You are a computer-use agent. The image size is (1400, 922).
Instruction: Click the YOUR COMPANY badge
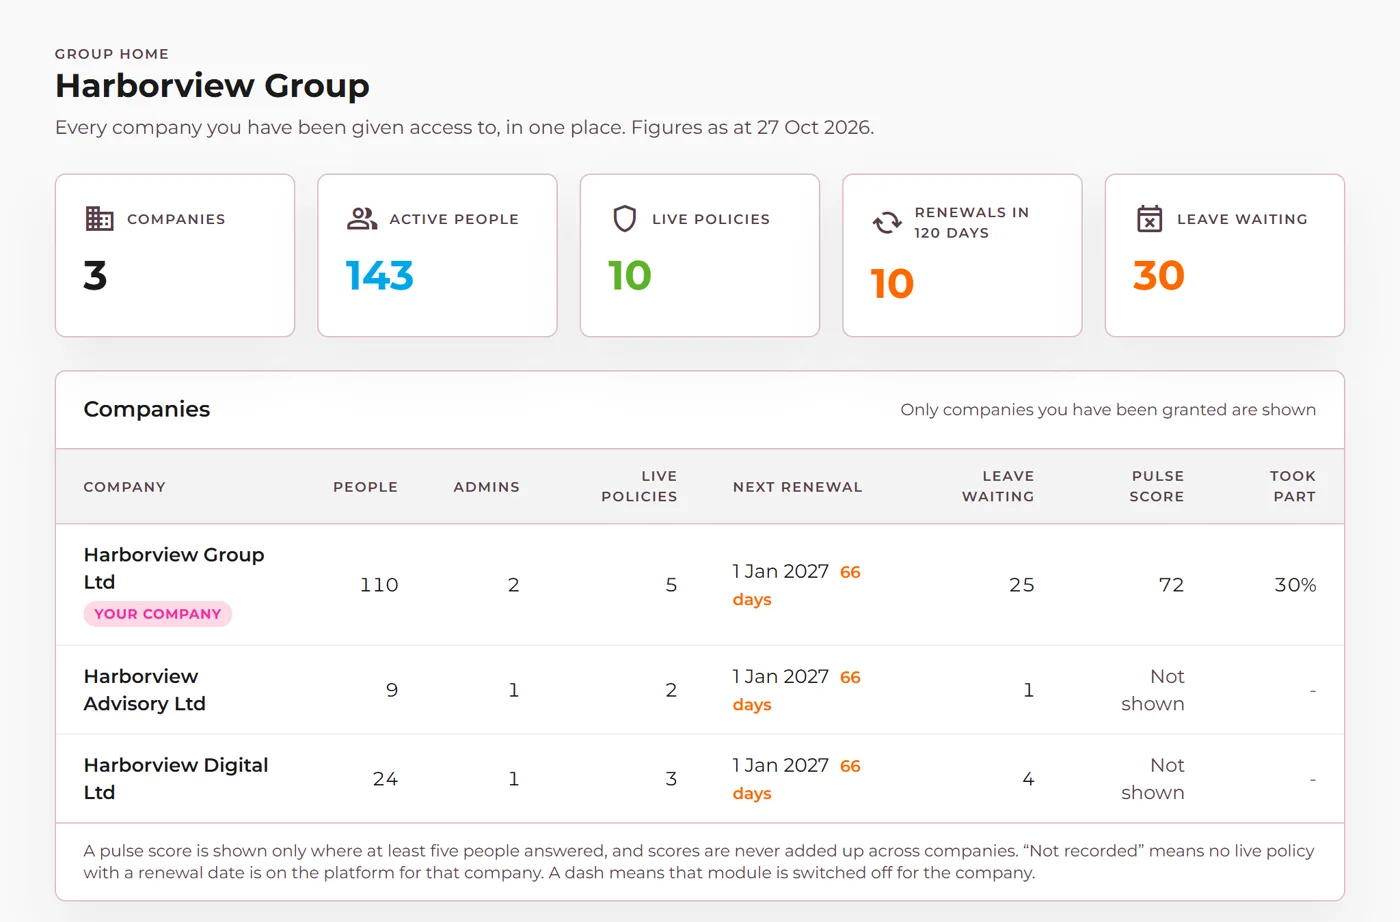[x=158, y=614]
